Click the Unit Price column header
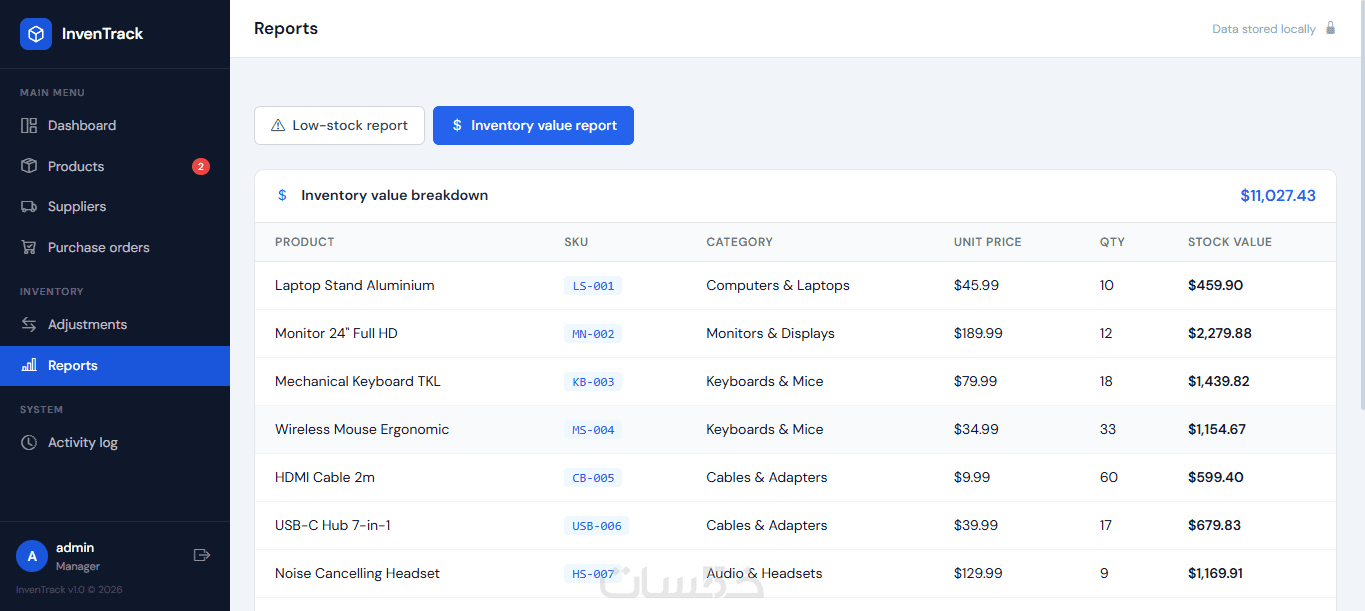Screen dimensions: 1365x611 [x=987, y=242]
